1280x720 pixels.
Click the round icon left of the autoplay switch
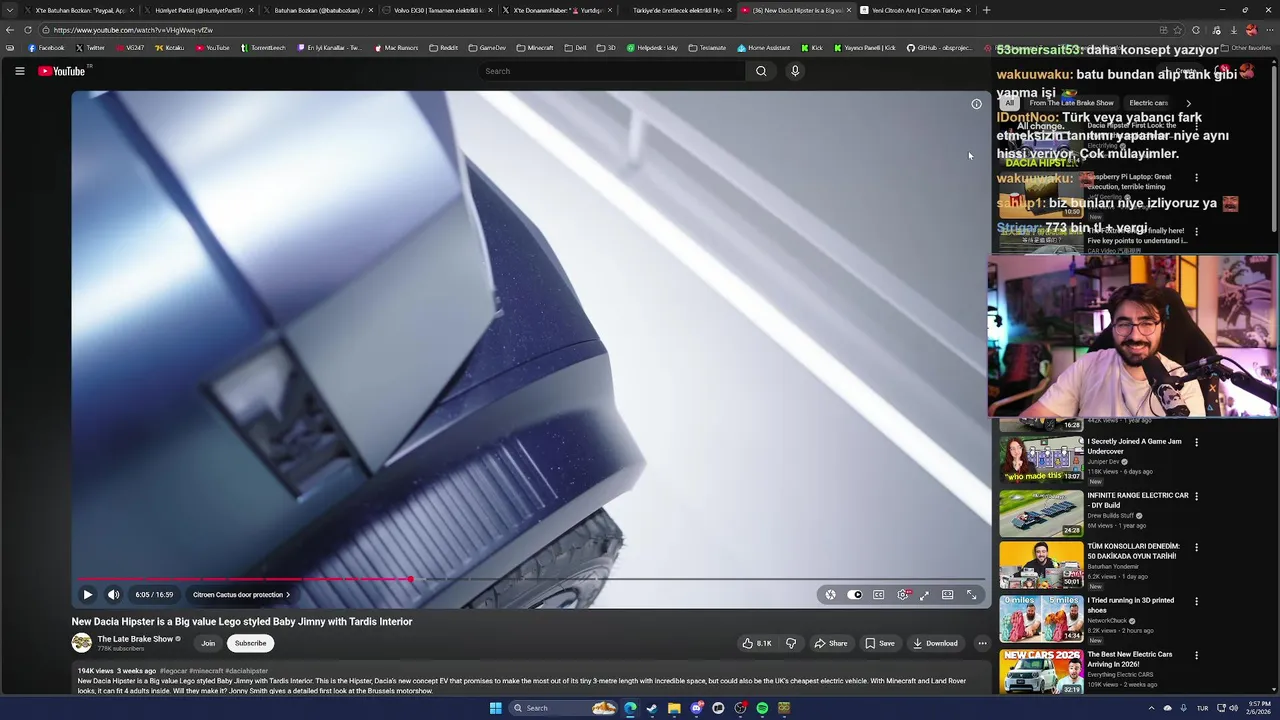(x=830, y=595)
